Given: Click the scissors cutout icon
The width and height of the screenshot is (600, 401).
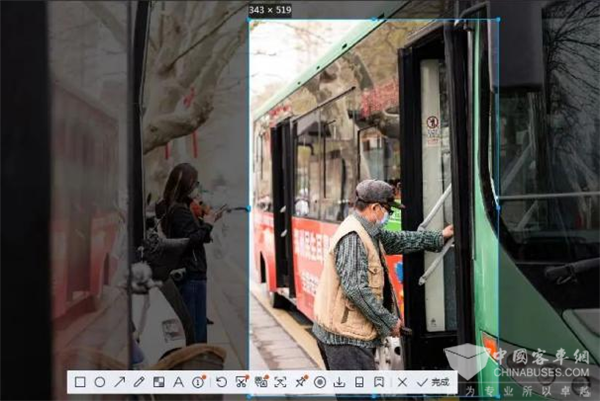Looking at the screenshot, I should 241,382.
